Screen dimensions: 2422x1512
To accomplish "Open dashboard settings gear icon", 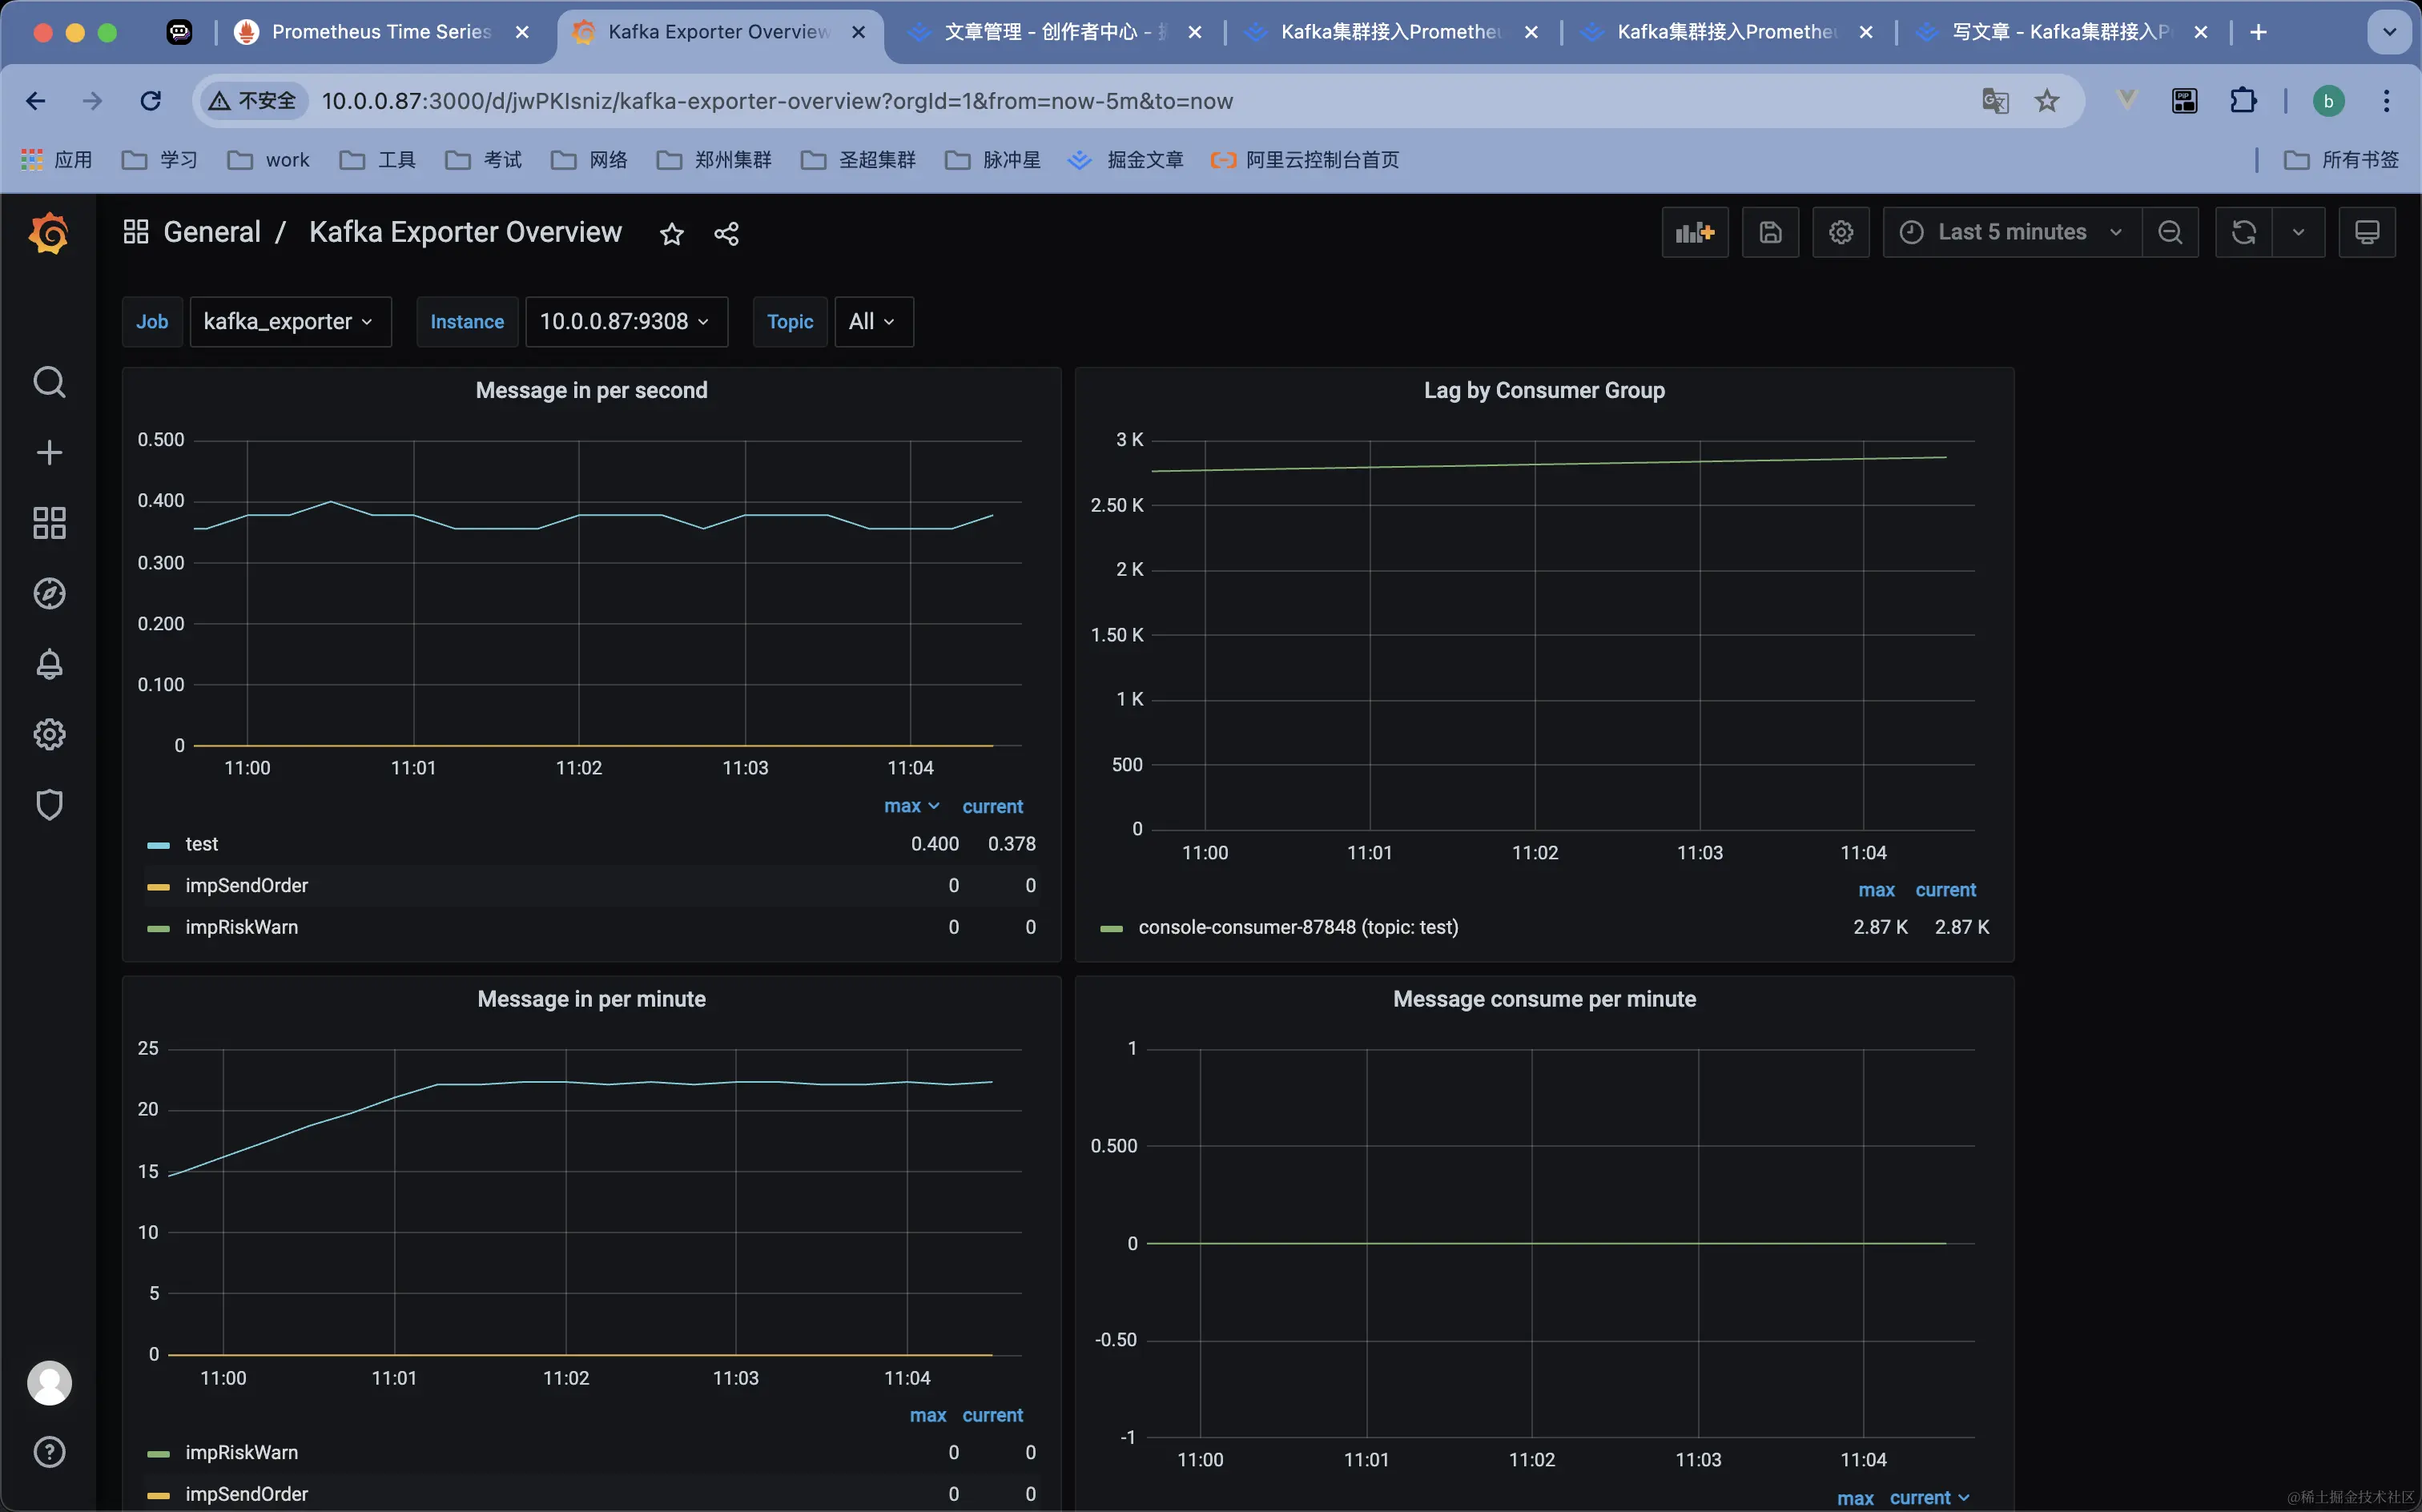I will click(x=1840, y=233).
